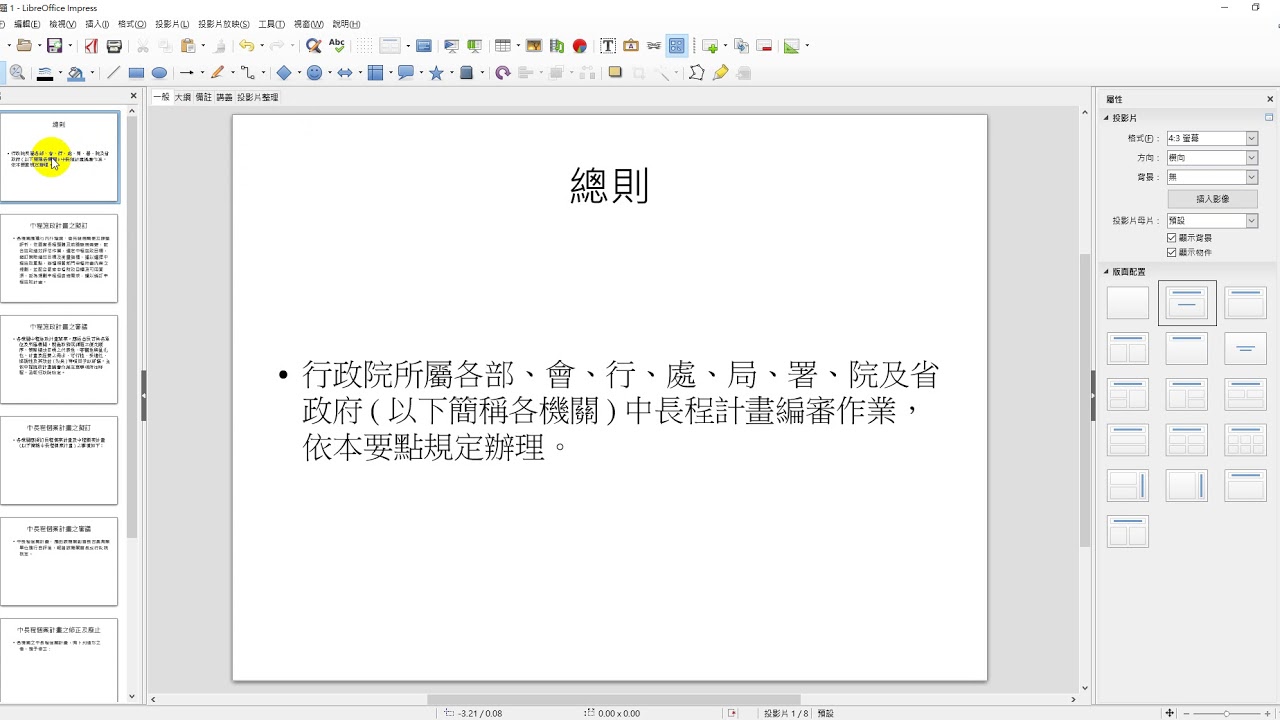
Task: Collapse the 投影片 section in sidebar
Action: click(x=1107, y=118)
